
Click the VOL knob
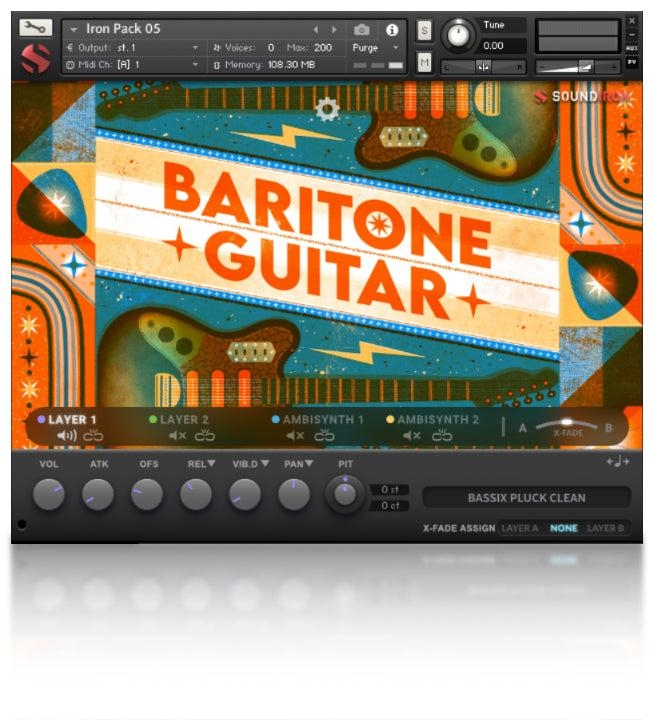49,494
